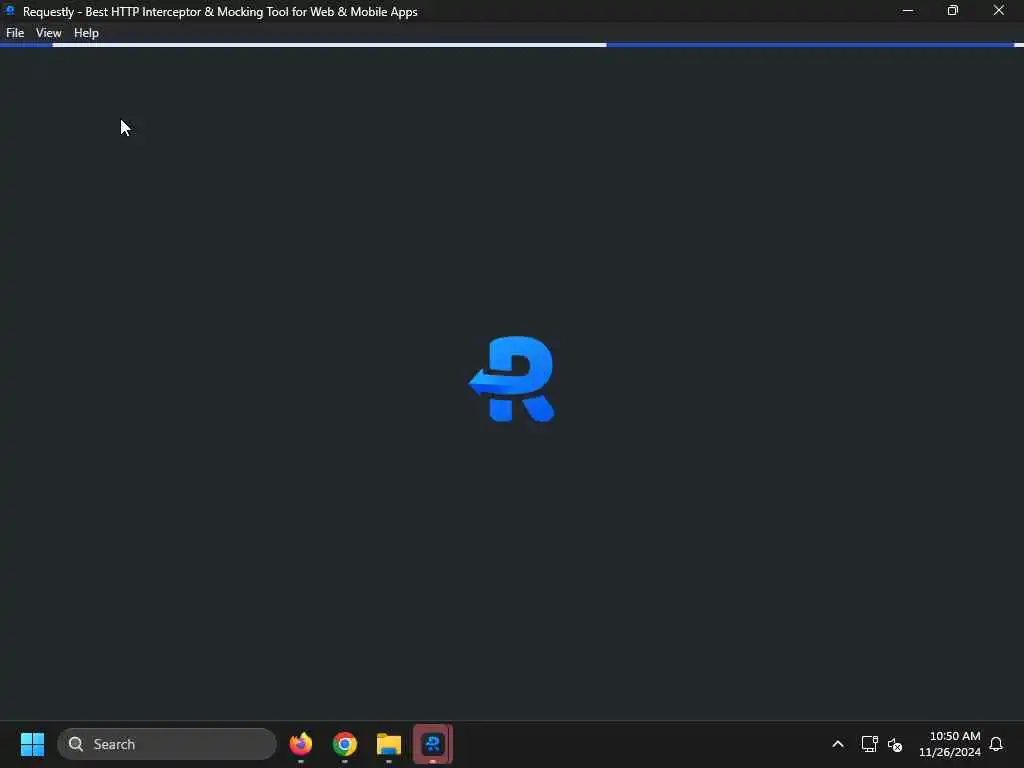
Task: Click the taskbar Search box
Action: [x=167, y=744]
